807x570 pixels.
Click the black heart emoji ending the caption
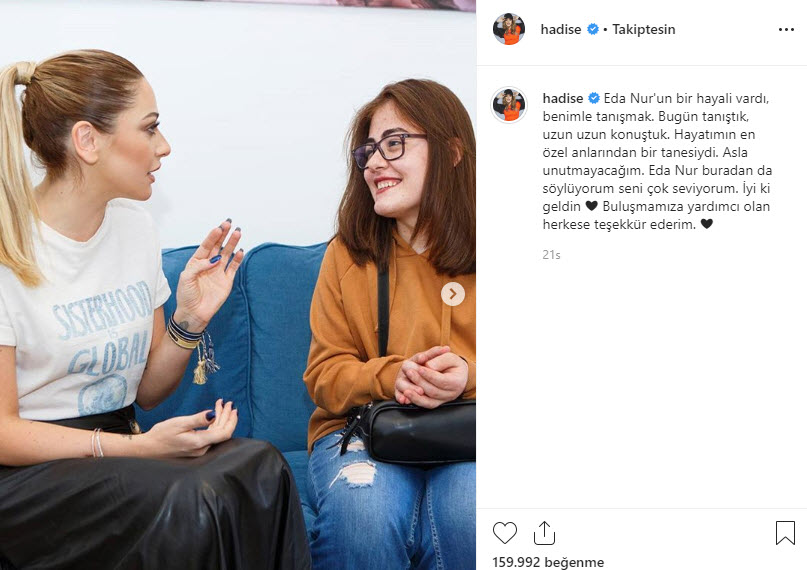(x=707, y=224)
